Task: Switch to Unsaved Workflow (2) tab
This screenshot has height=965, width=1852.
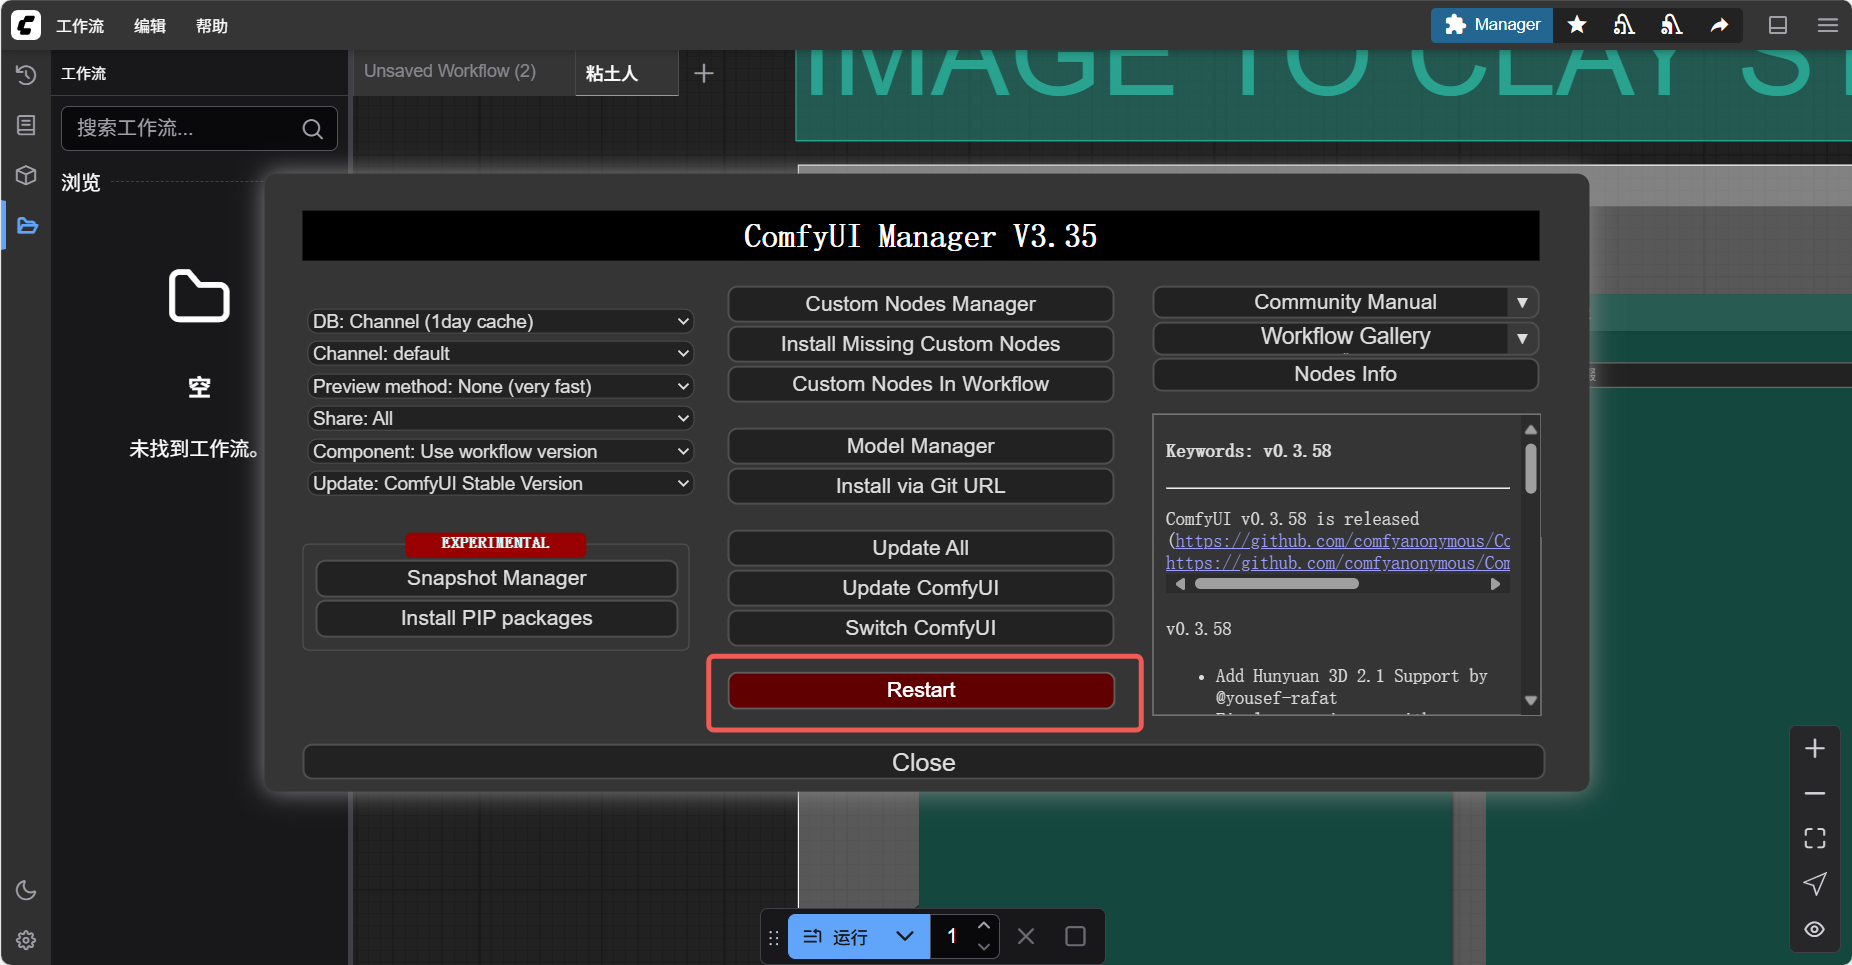Action: click(x=450, y=72)
